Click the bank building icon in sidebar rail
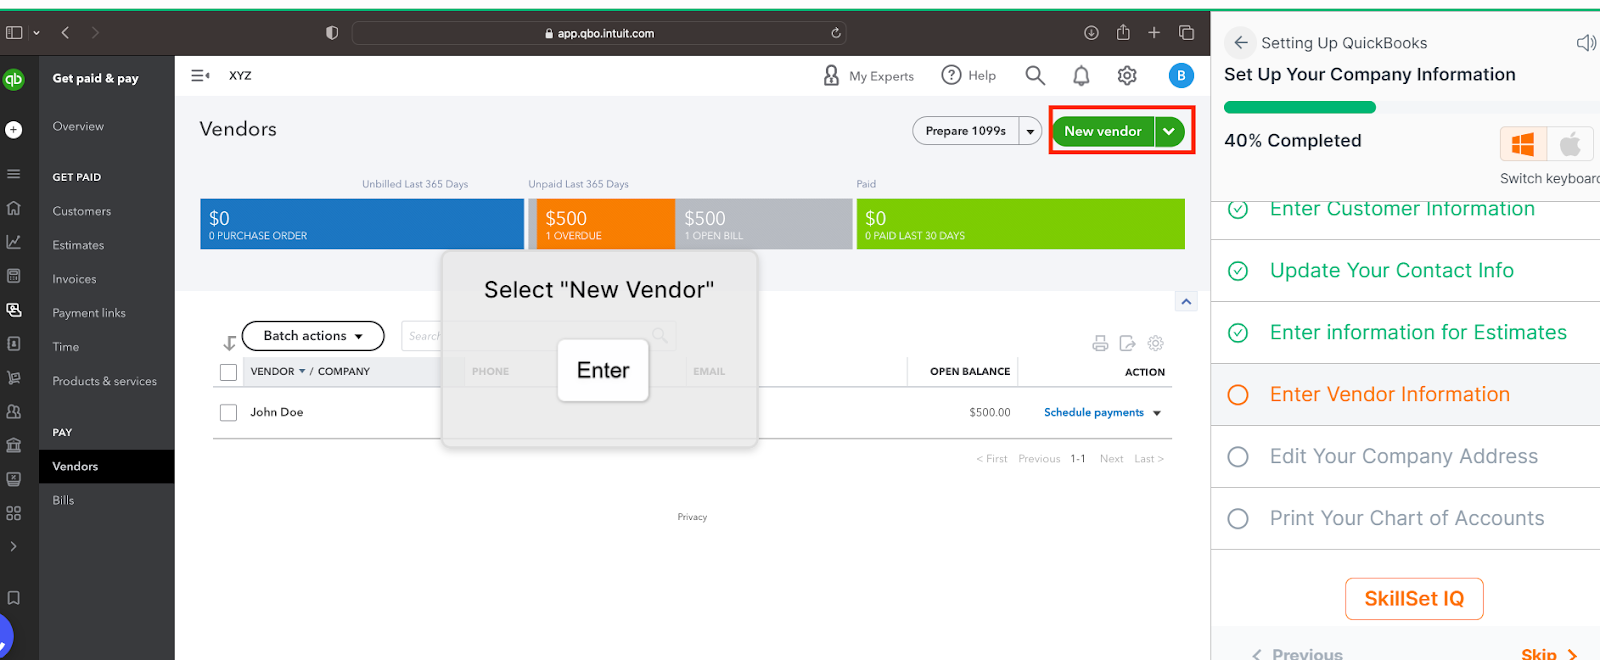 click(x=14, y=445)
